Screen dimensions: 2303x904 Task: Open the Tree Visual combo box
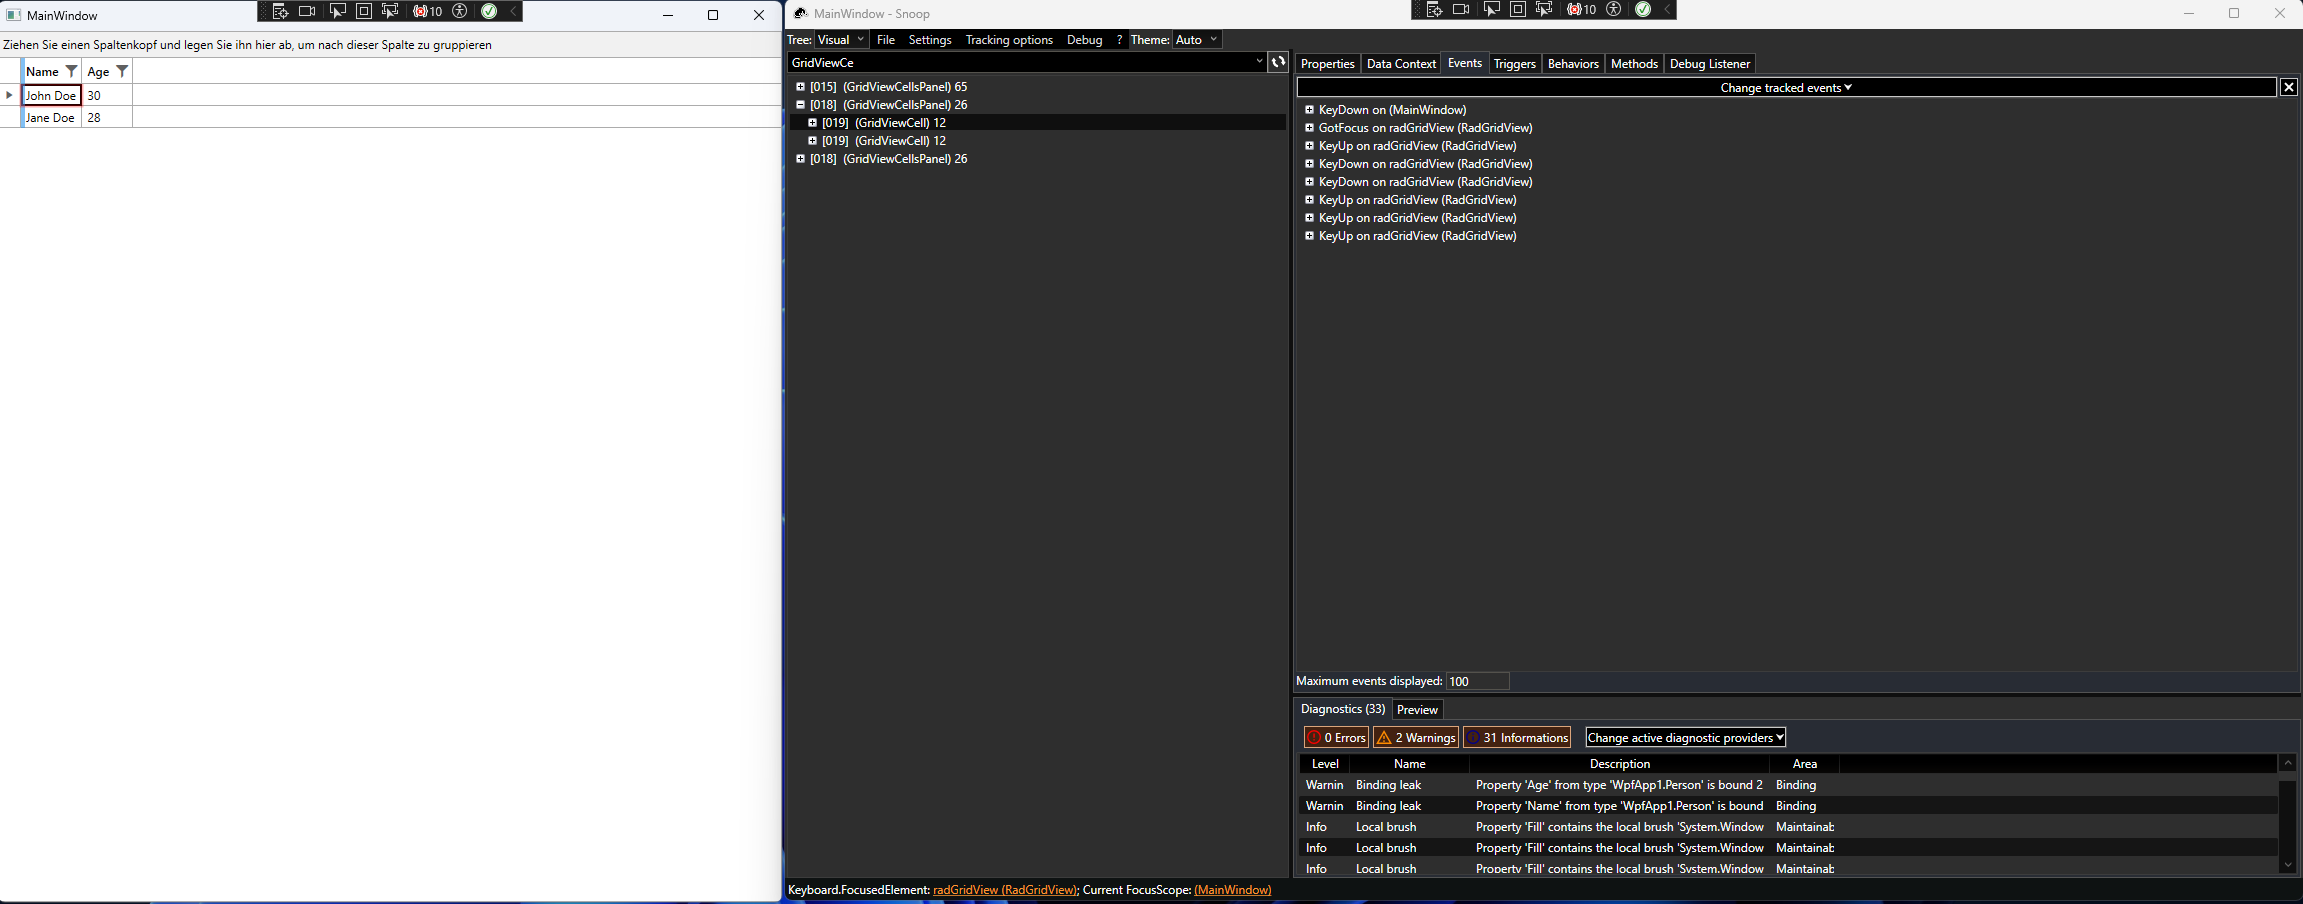(841, 39)
